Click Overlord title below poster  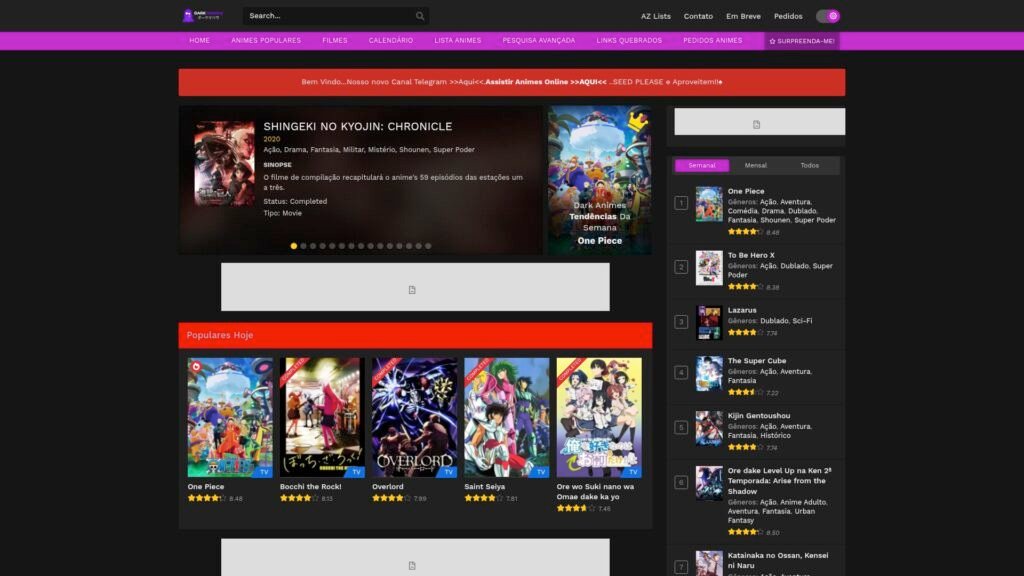(x=387, y=487)
